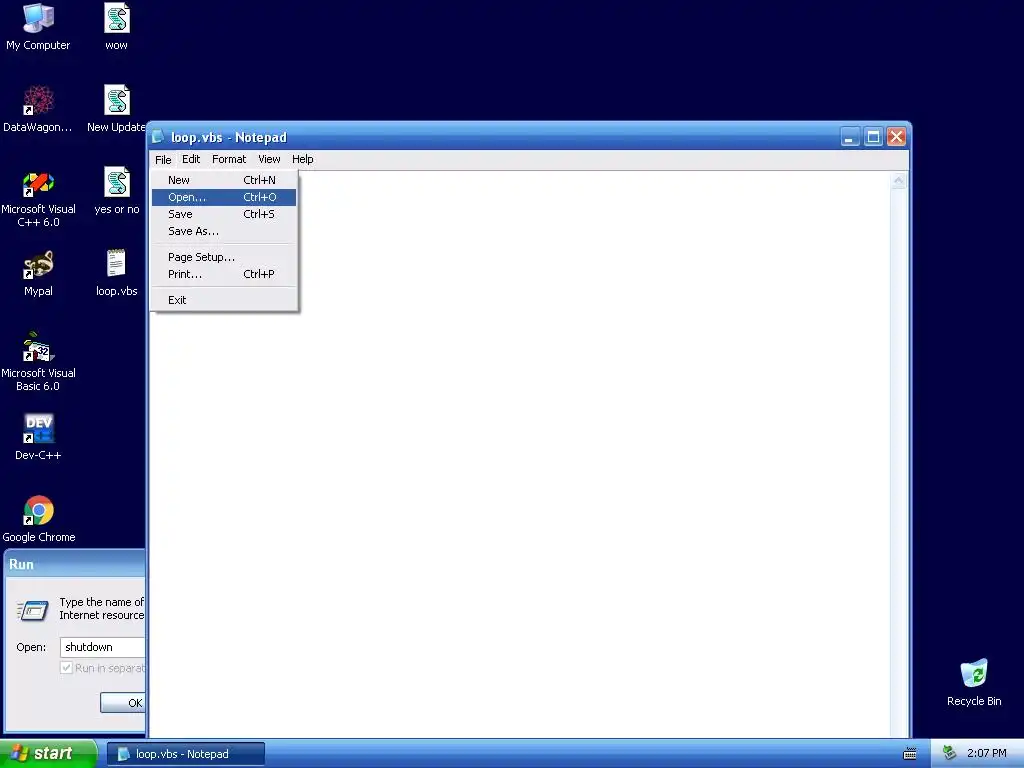The height and width of the screenshot is (768, 1024).
Task: Click the Run open input field
Action: pos(103,647)
